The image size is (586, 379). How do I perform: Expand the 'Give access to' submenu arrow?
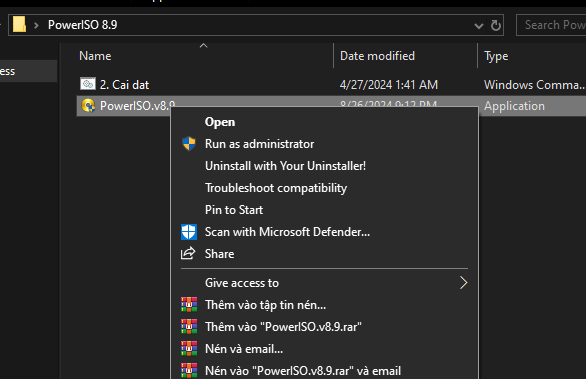[463, 283]
